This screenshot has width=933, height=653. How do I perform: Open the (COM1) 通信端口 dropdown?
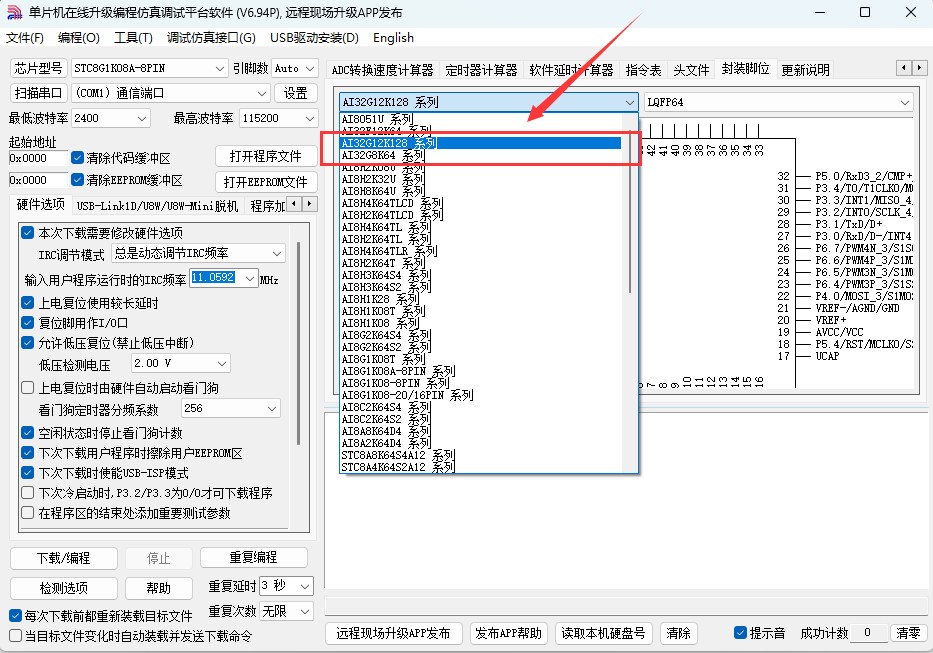(171, 93)
